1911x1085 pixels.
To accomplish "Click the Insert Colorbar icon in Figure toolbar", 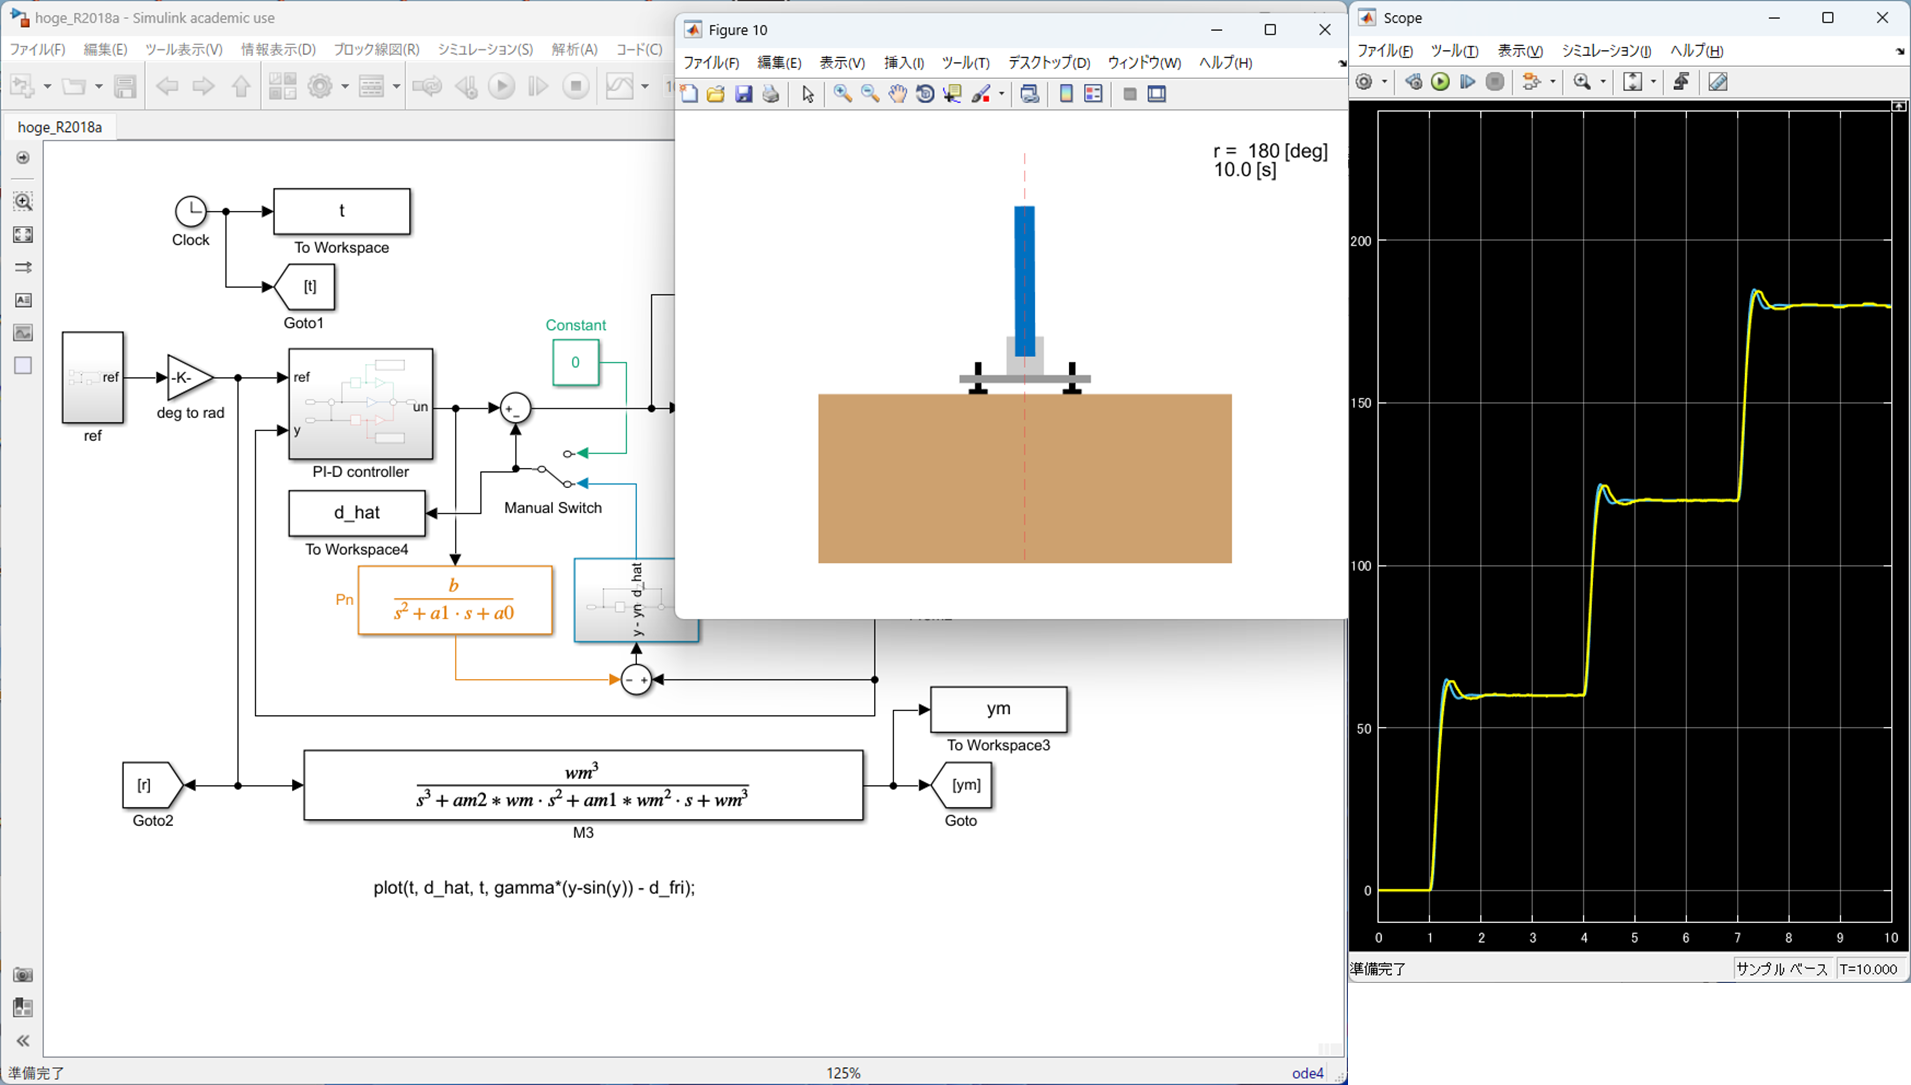I will point(1066,94).
